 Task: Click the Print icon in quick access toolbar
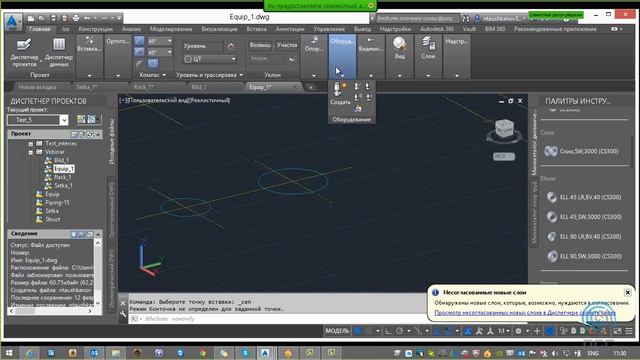[x=76, y=18]
